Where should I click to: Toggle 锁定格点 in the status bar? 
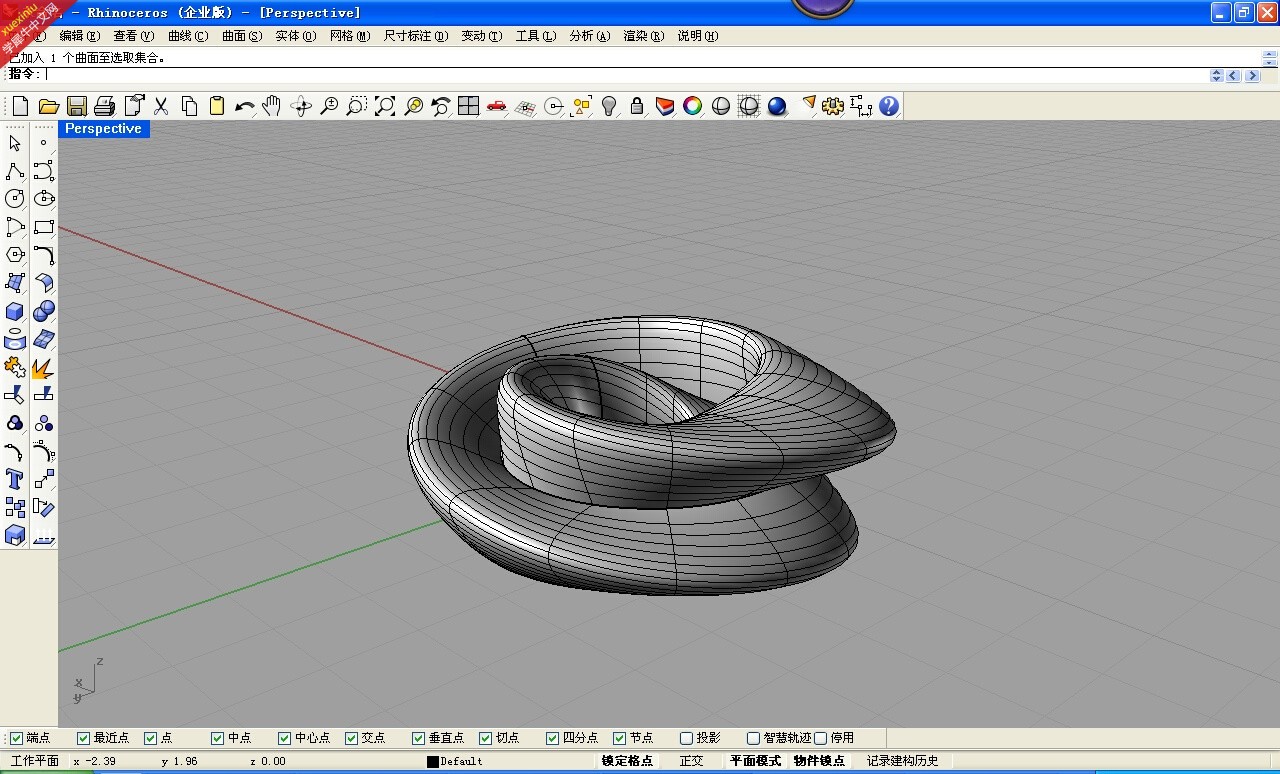point(627,761)
